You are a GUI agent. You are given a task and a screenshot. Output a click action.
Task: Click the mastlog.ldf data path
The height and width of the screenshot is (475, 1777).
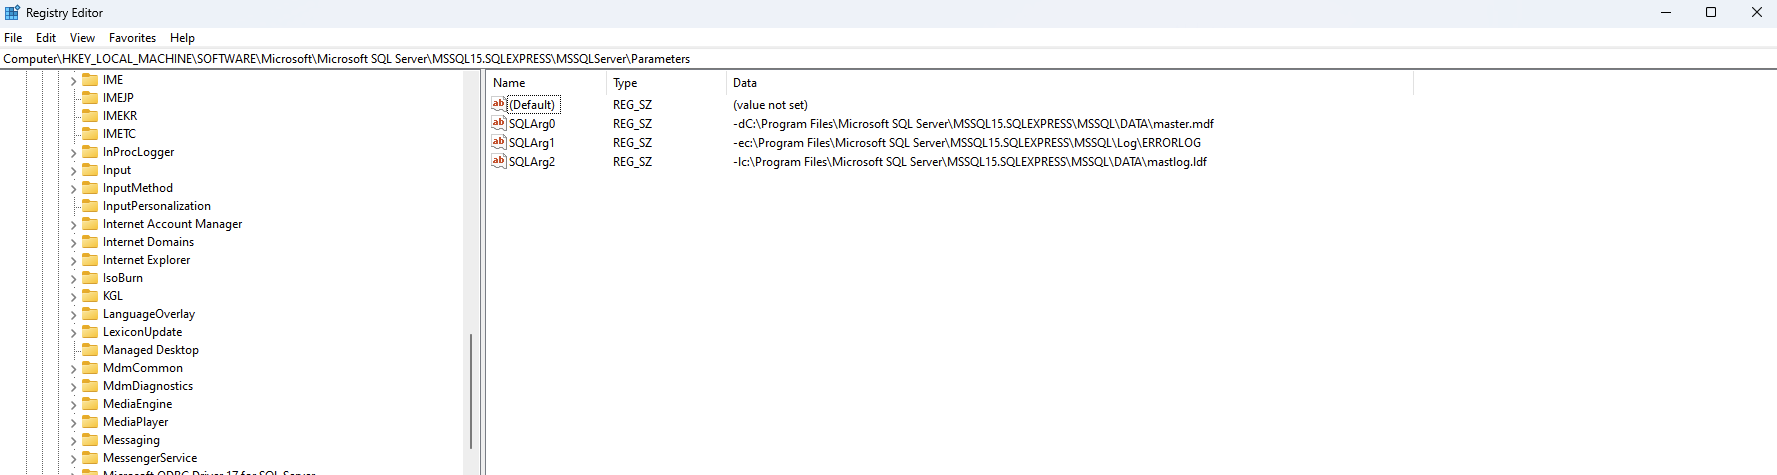pyautogui.click(x=970, y=162)
